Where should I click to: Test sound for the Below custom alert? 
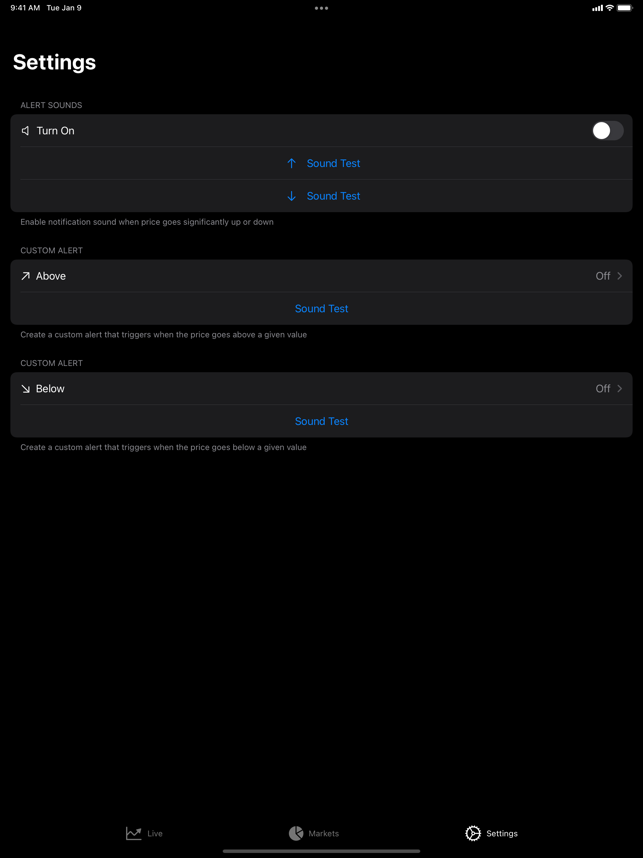tap(322, 421)
